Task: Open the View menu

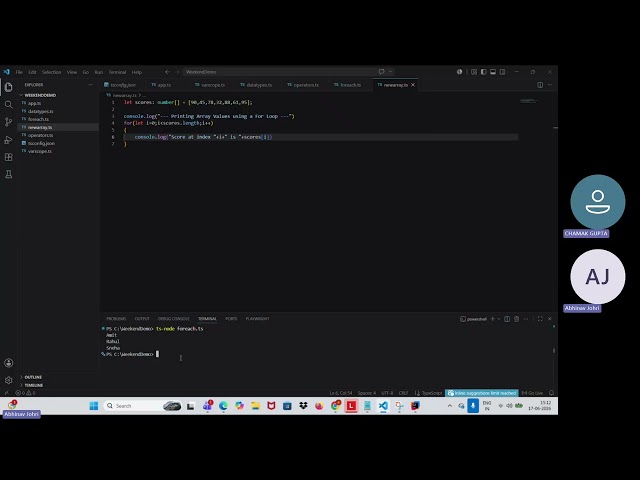Action: 72,72
